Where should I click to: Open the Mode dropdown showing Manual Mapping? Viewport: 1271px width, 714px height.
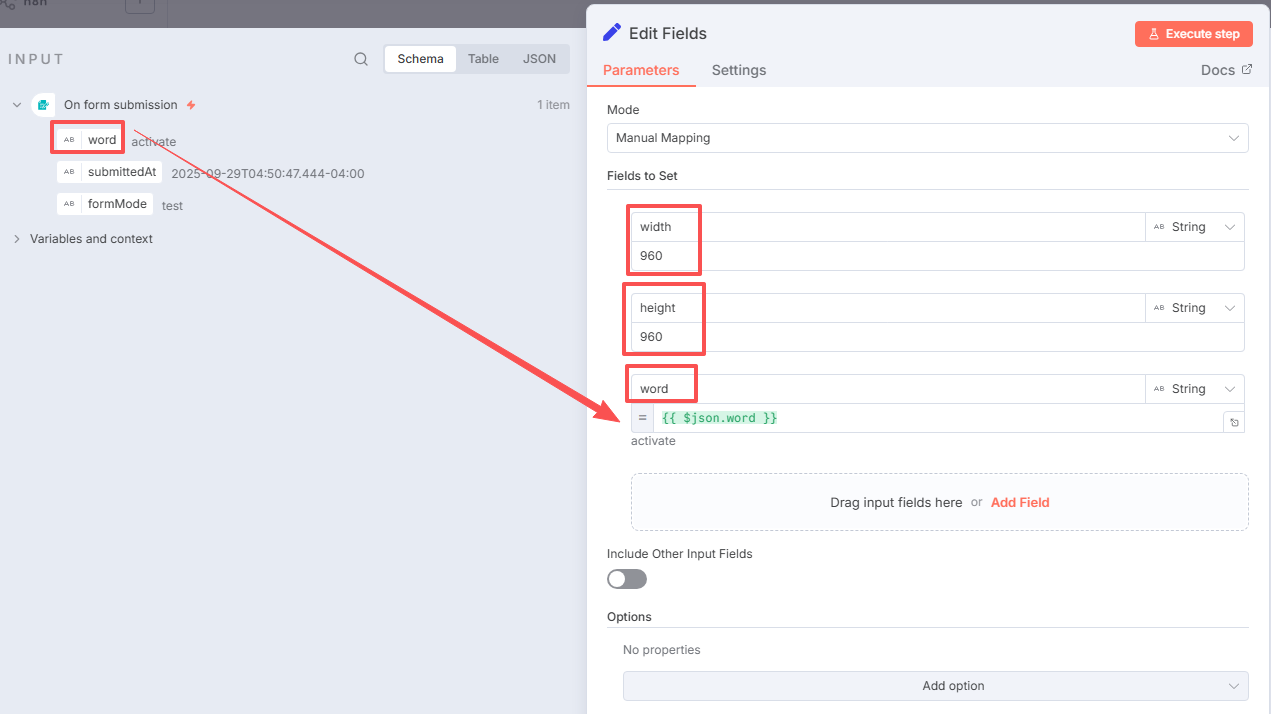pos(927,138)
